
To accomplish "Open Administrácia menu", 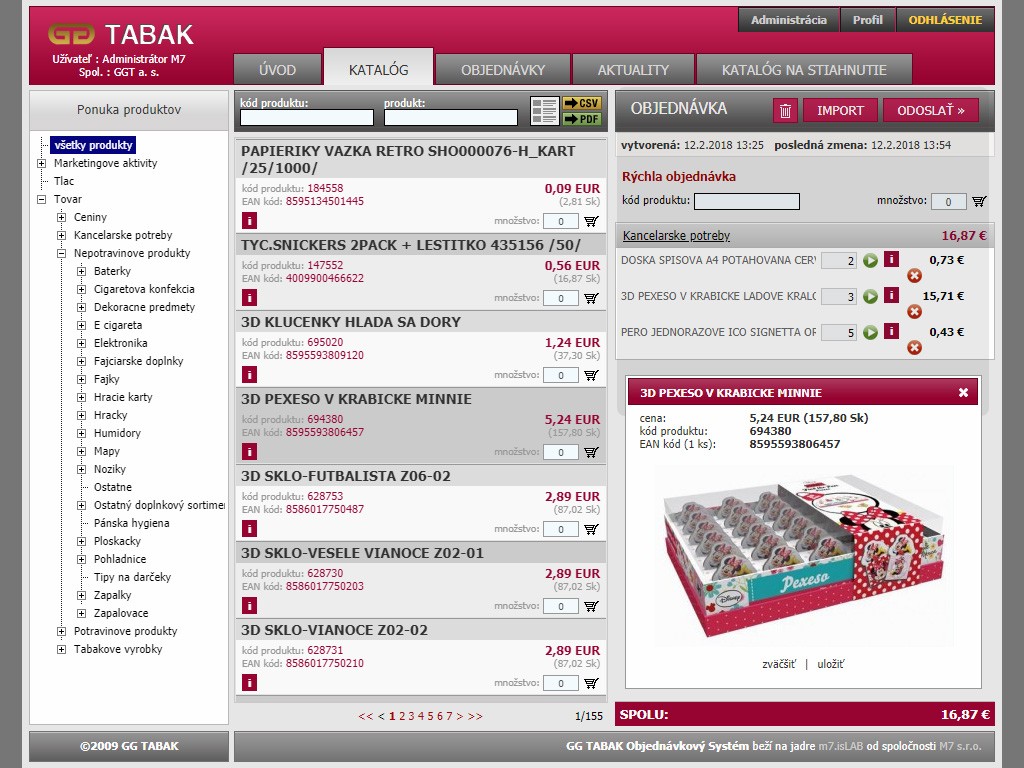I will click(789, 20).
